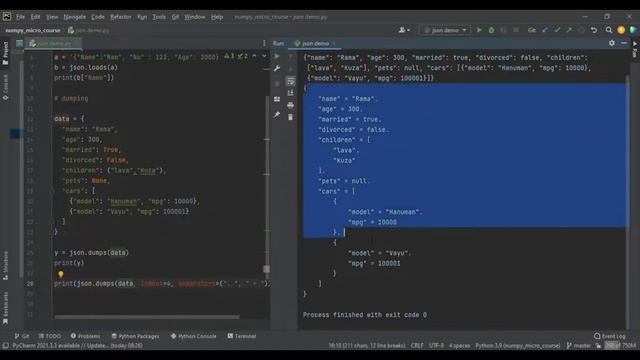Image resolution: width=640 pixels, height=360 pixels.
Task: Click the print icon in Run console
Action: (290, 105)
